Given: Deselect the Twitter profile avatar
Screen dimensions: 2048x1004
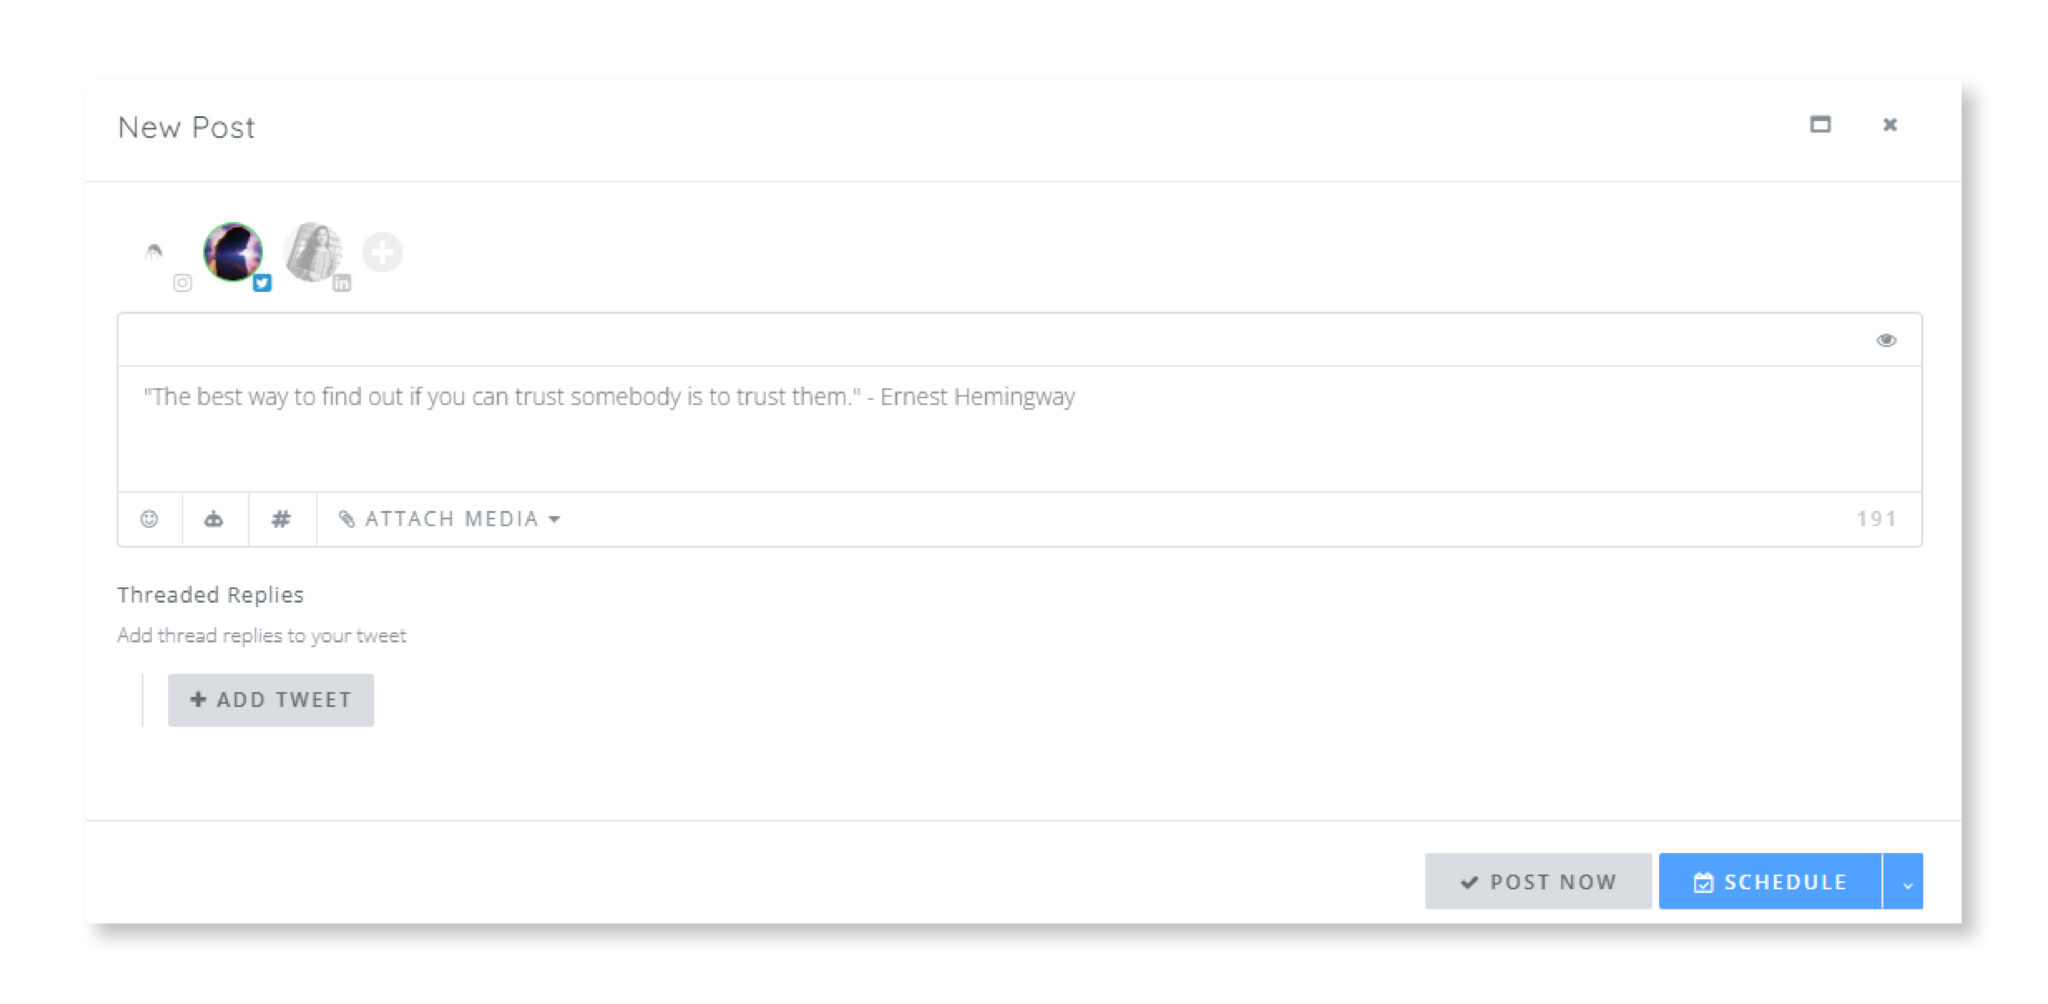Looking at the screenshot, I should pos(232,251).
